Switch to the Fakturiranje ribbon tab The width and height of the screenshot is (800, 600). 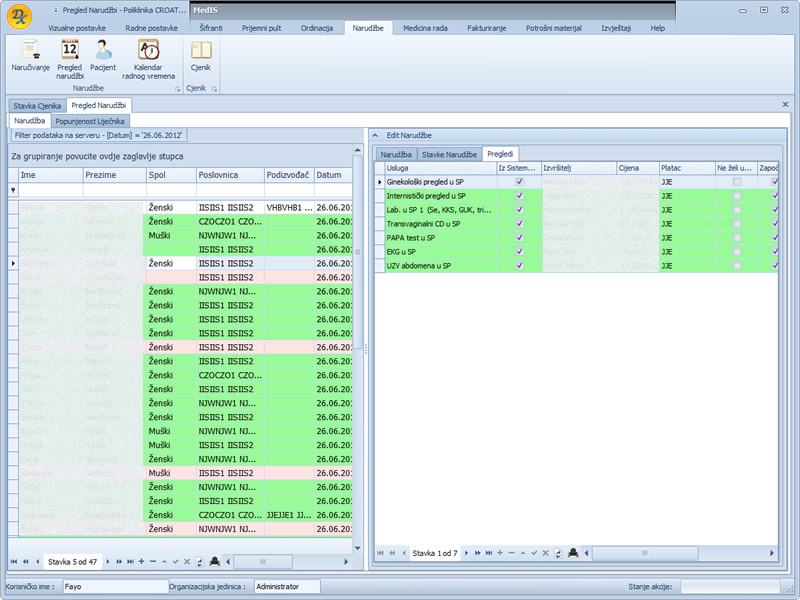click(x=487, y=28)
